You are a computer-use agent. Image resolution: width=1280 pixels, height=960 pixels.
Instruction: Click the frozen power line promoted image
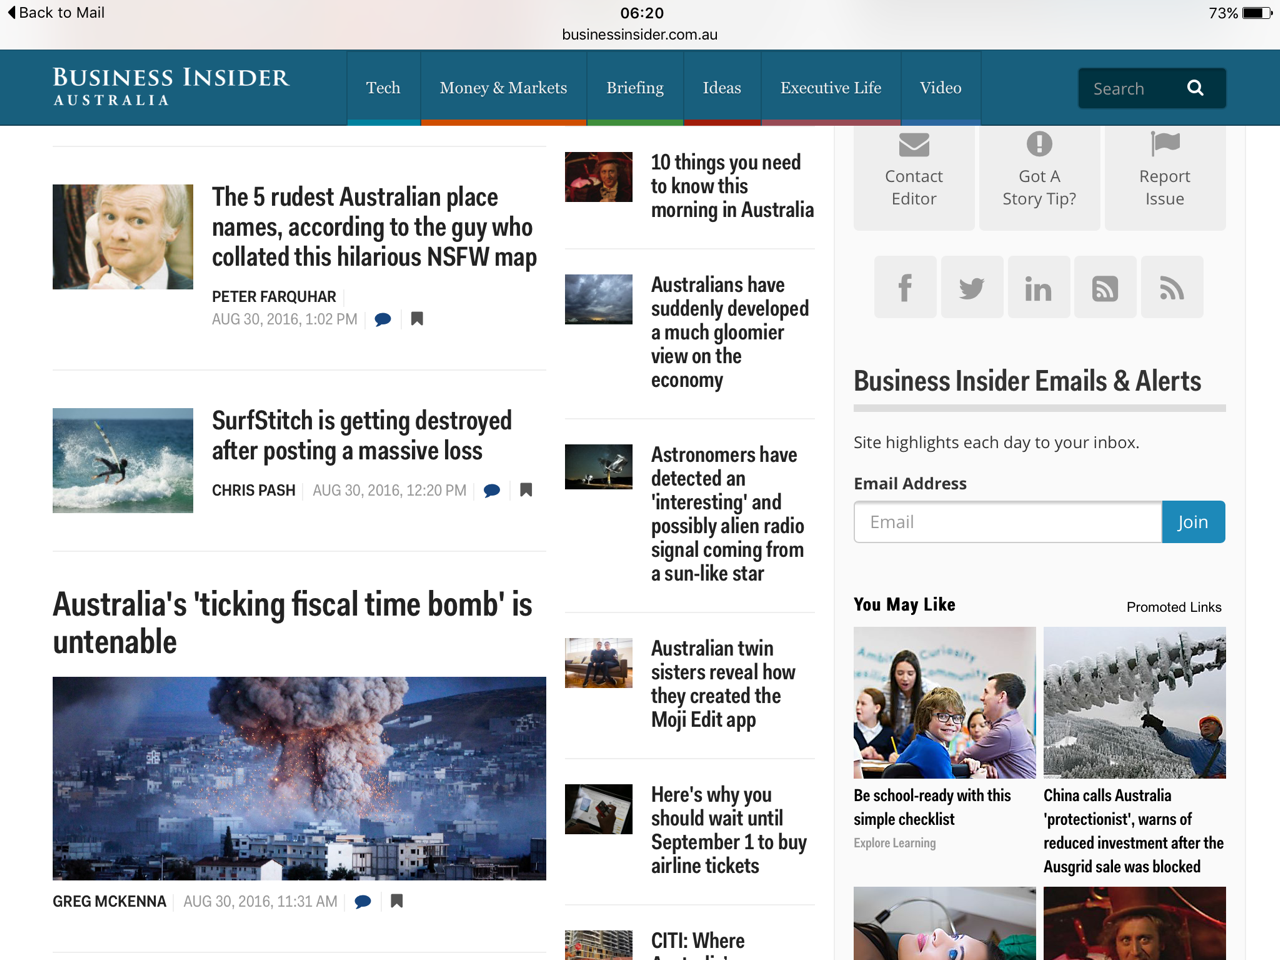(x=1135, y=703)
